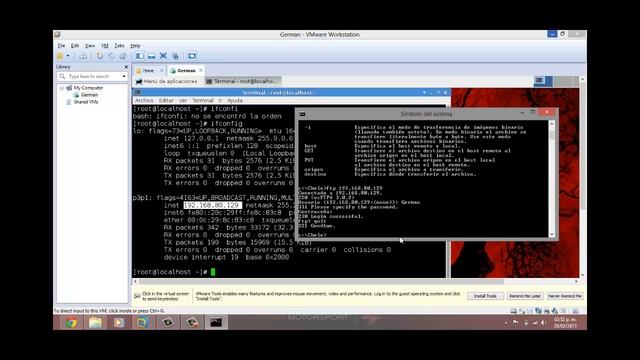Open the Menú de aplicaciones in guest
640x360 pixels.
(167, 81)
